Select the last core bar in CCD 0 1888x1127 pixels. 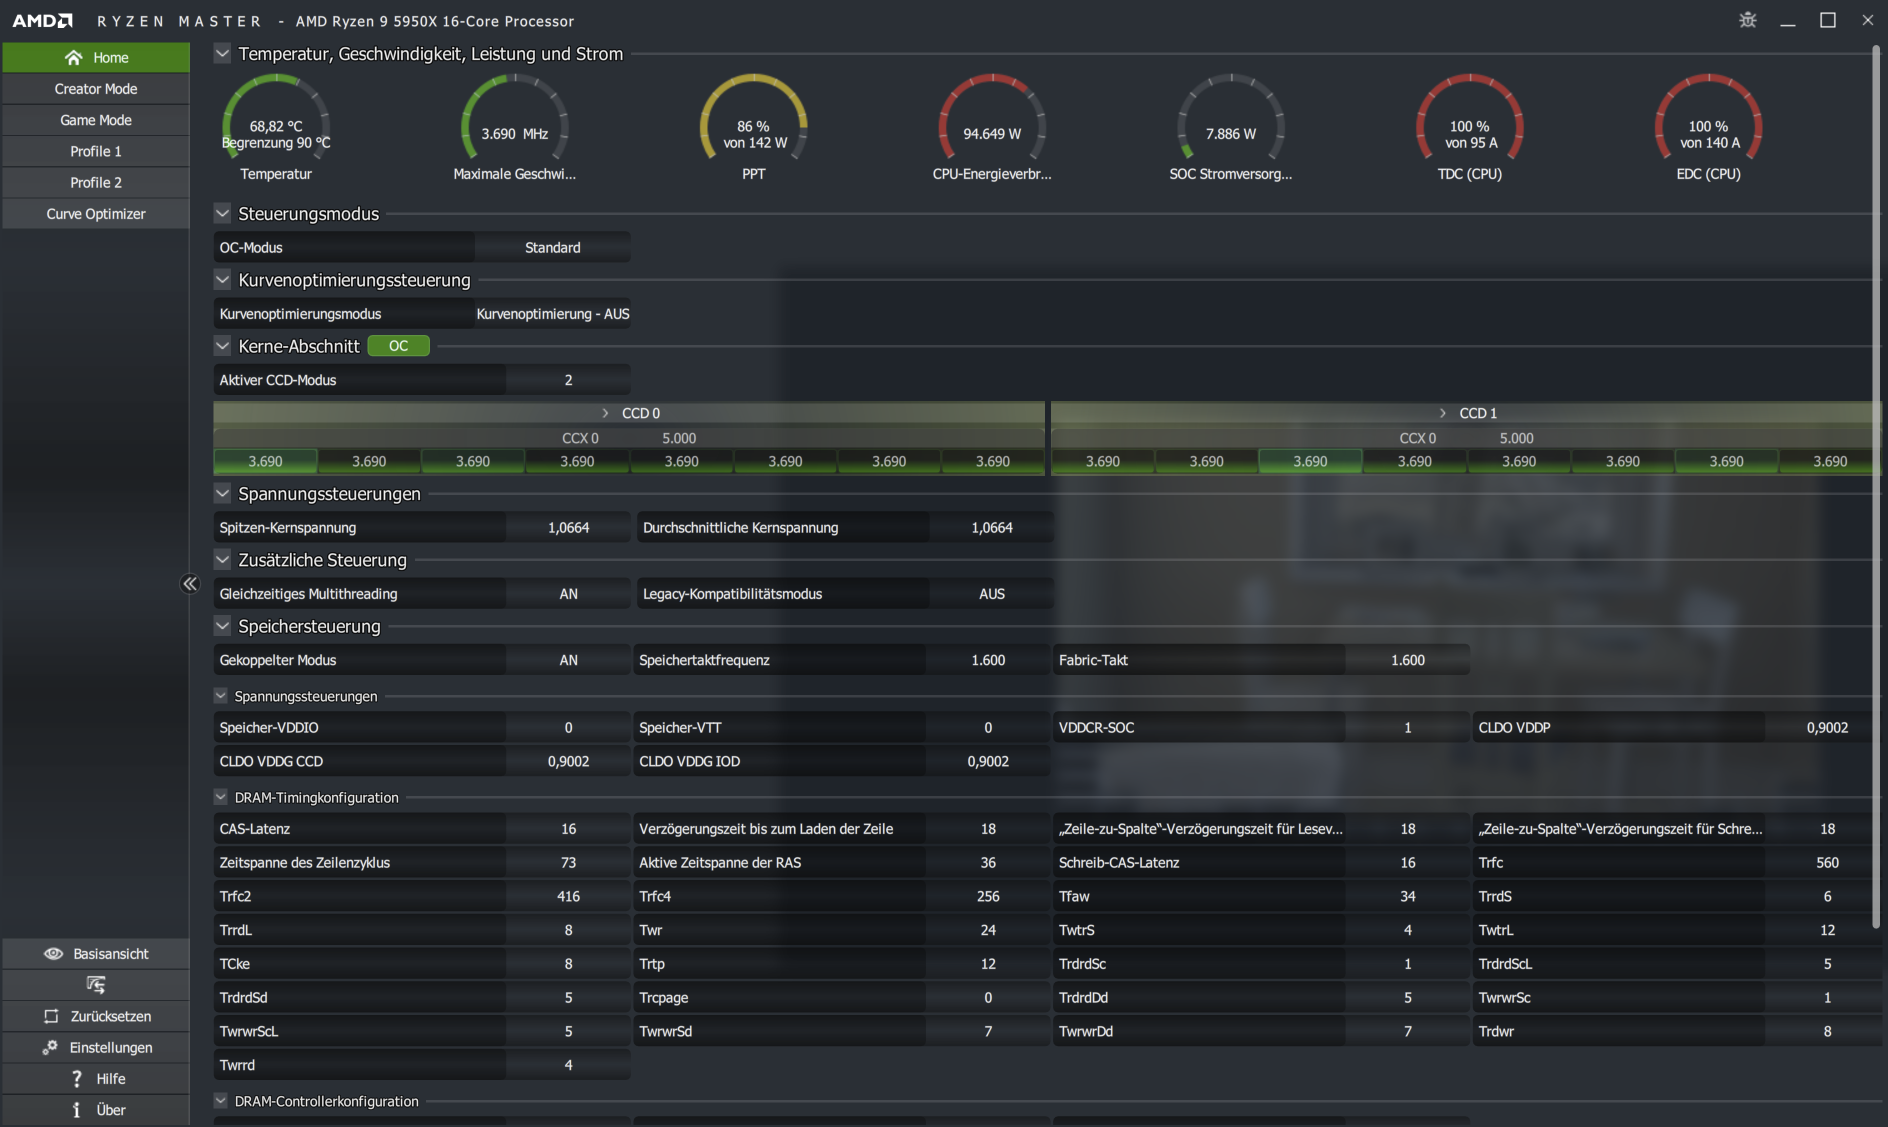[x=993, y=461]
